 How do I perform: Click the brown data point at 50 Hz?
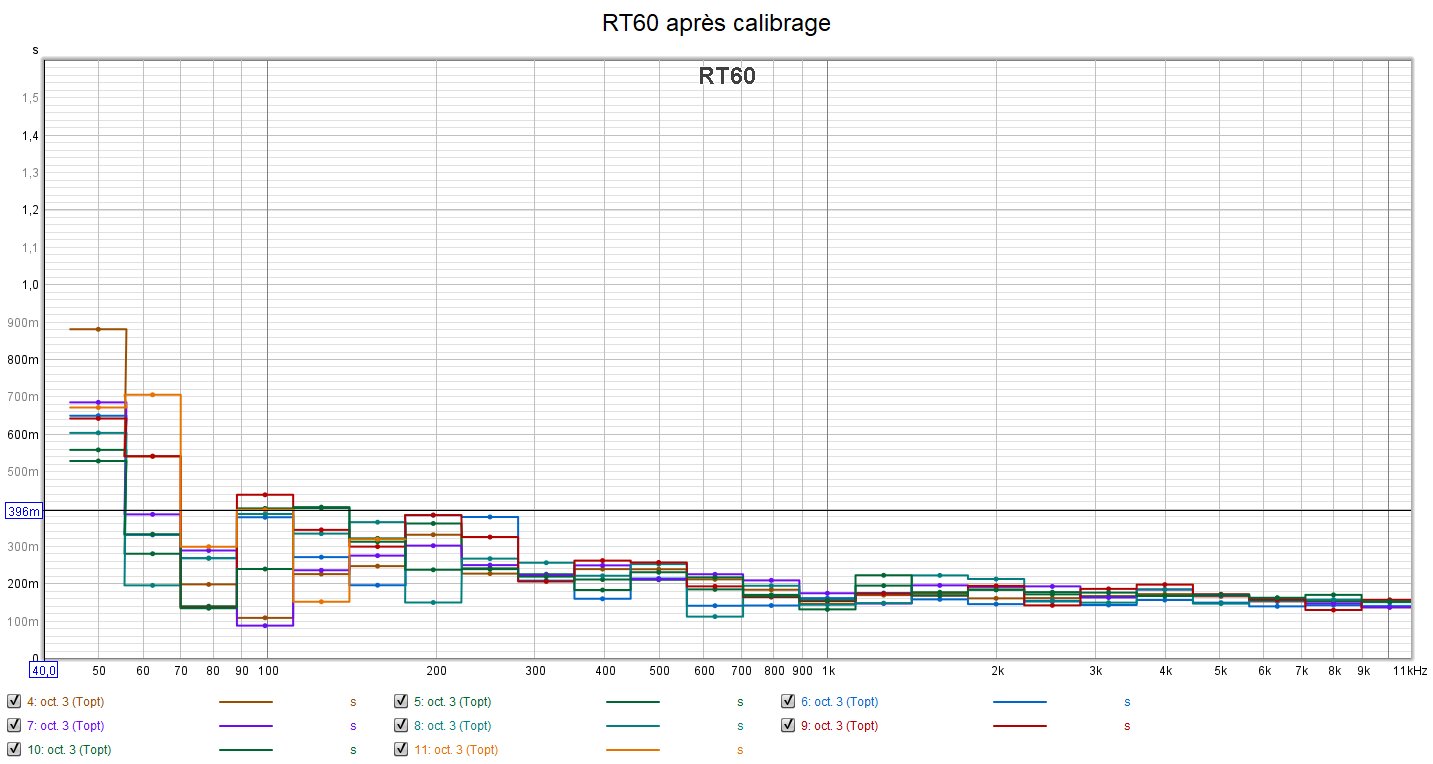[x=98, y=329]
